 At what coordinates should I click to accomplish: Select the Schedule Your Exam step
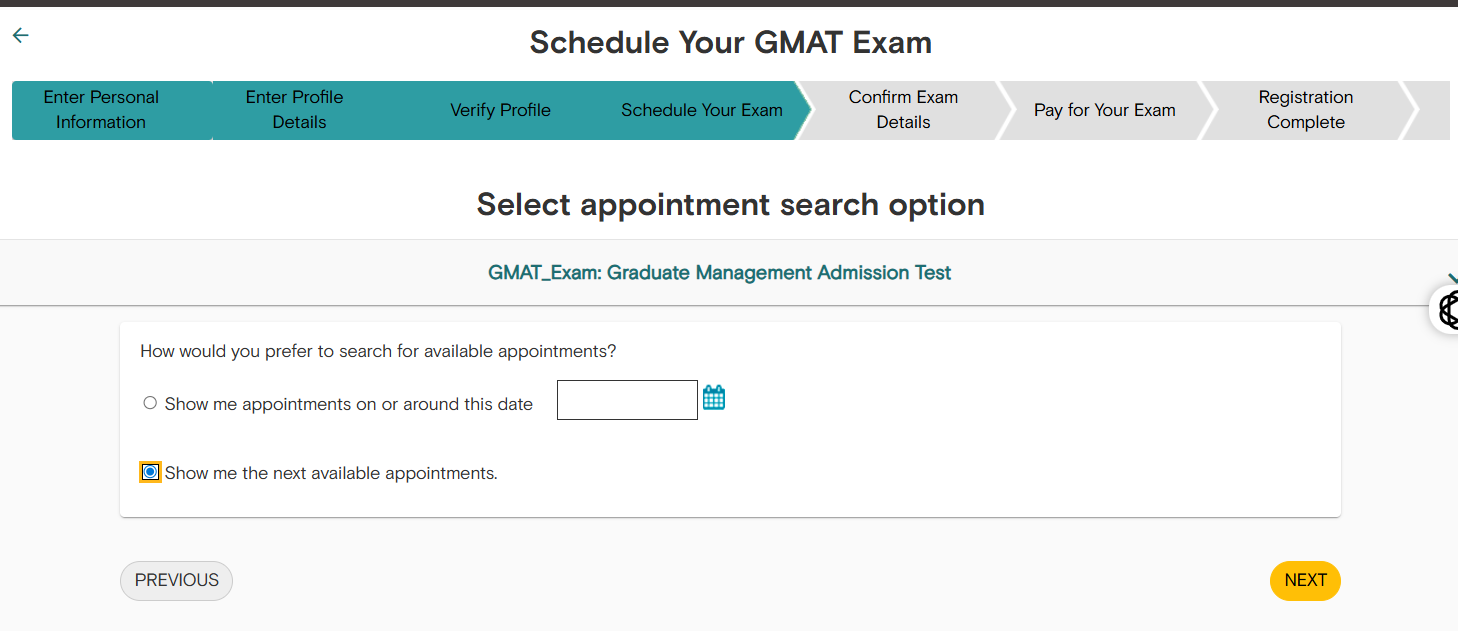click(x=701, y=110)
